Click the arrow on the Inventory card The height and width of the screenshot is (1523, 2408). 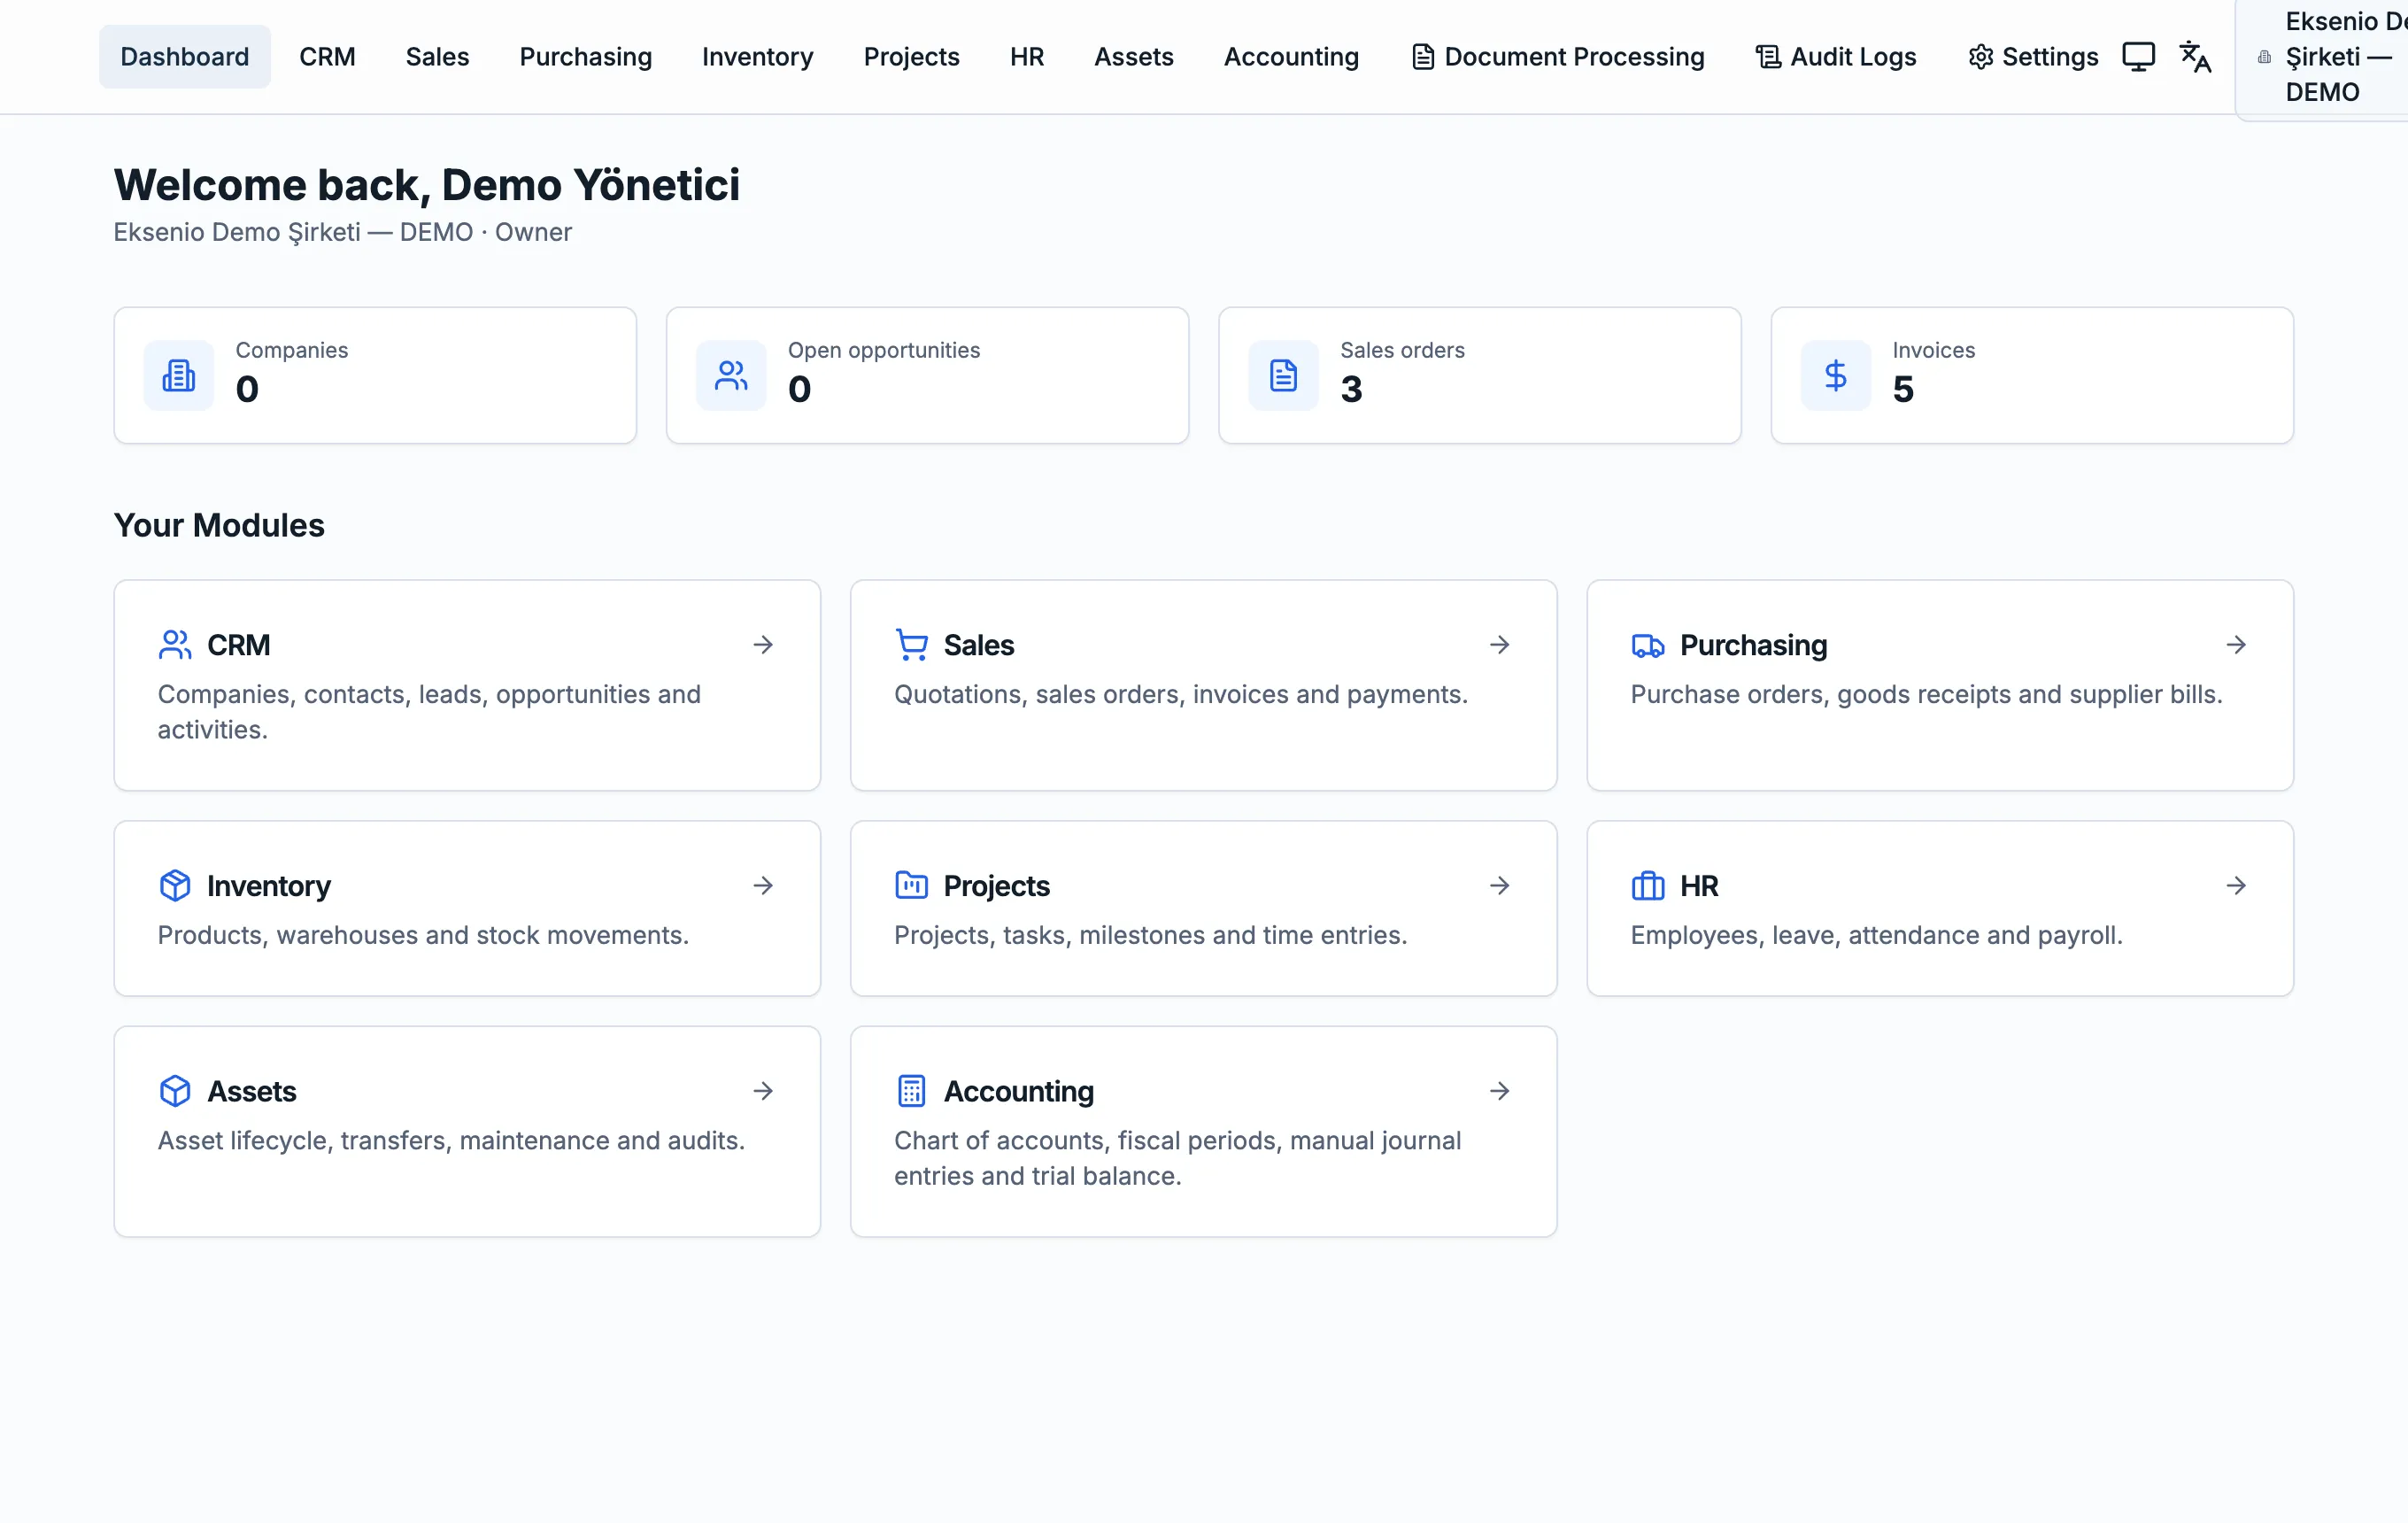763,886
